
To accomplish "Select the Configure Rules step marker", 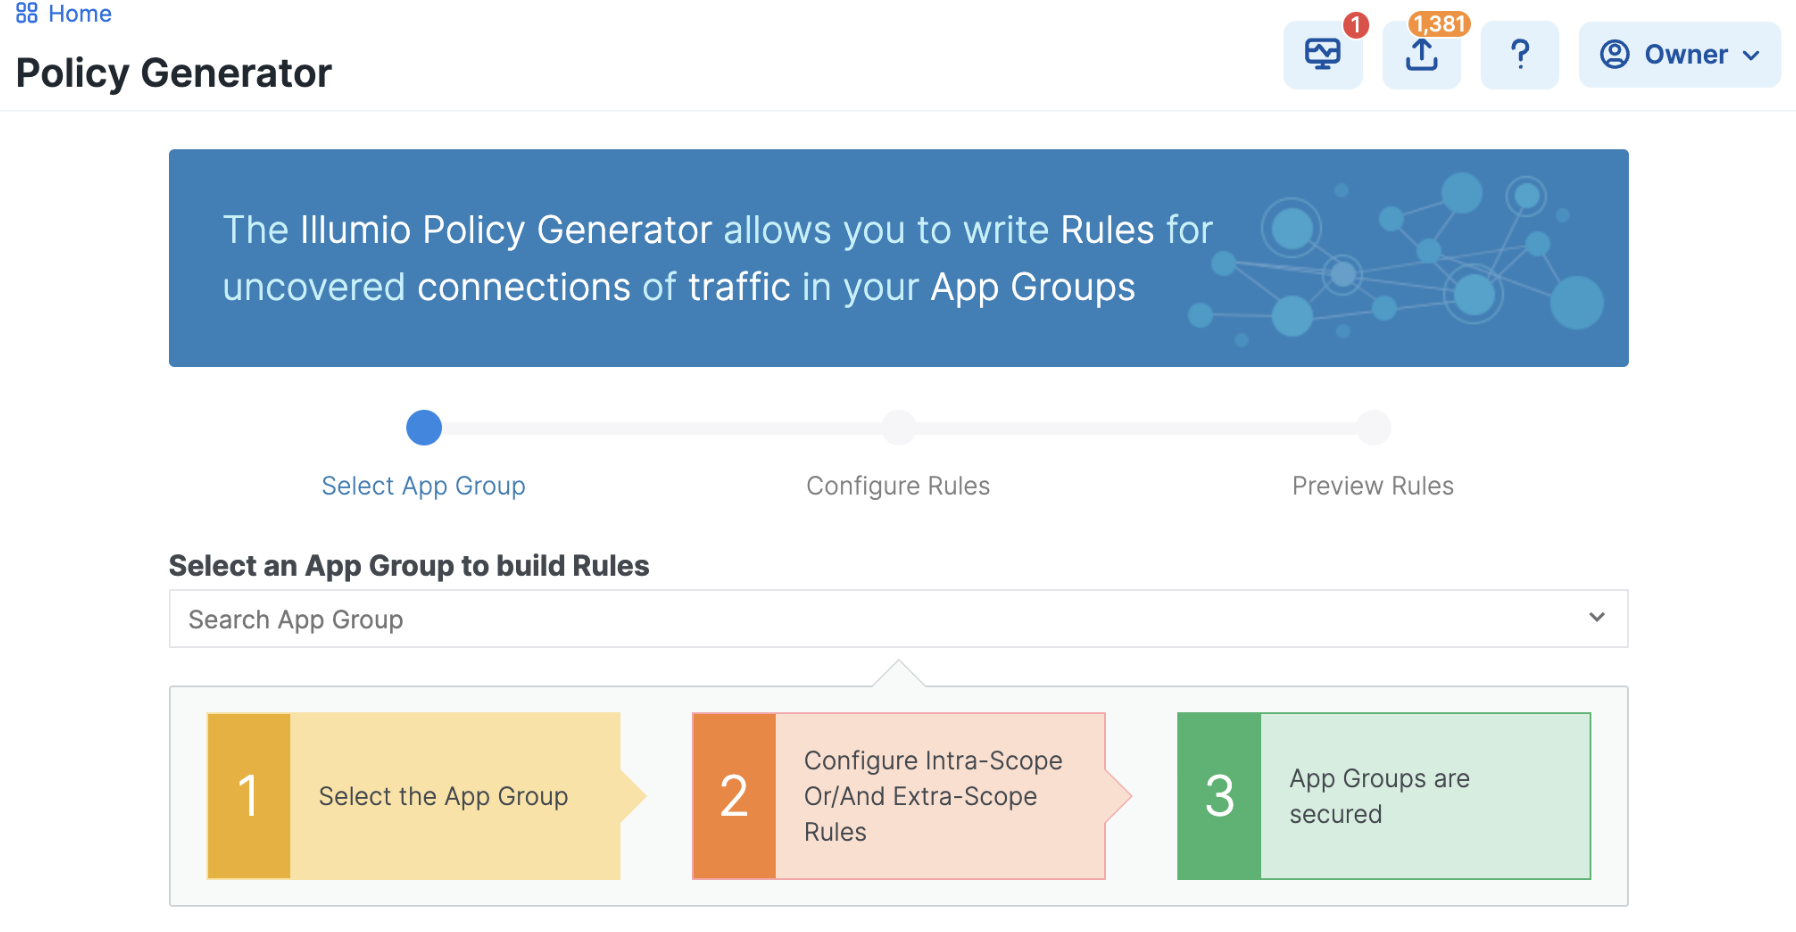I will click(897, 428).
